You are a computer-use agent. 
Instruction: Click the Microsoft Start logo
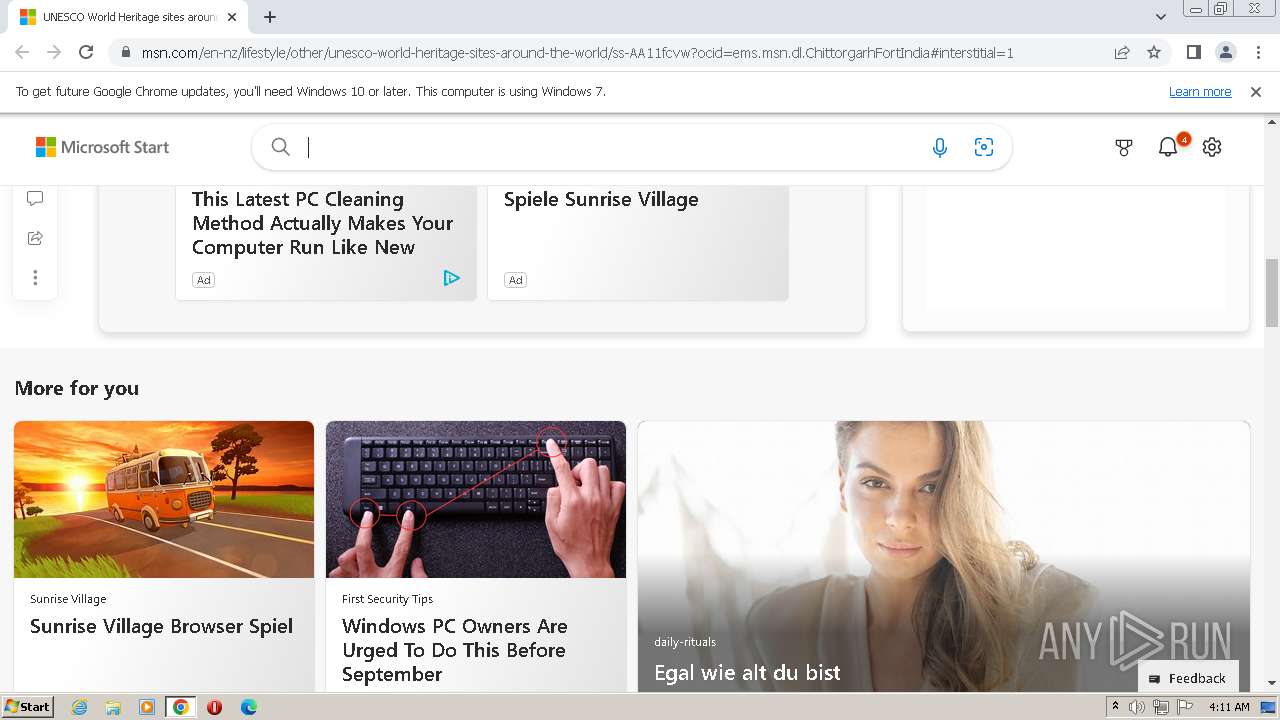102,147
